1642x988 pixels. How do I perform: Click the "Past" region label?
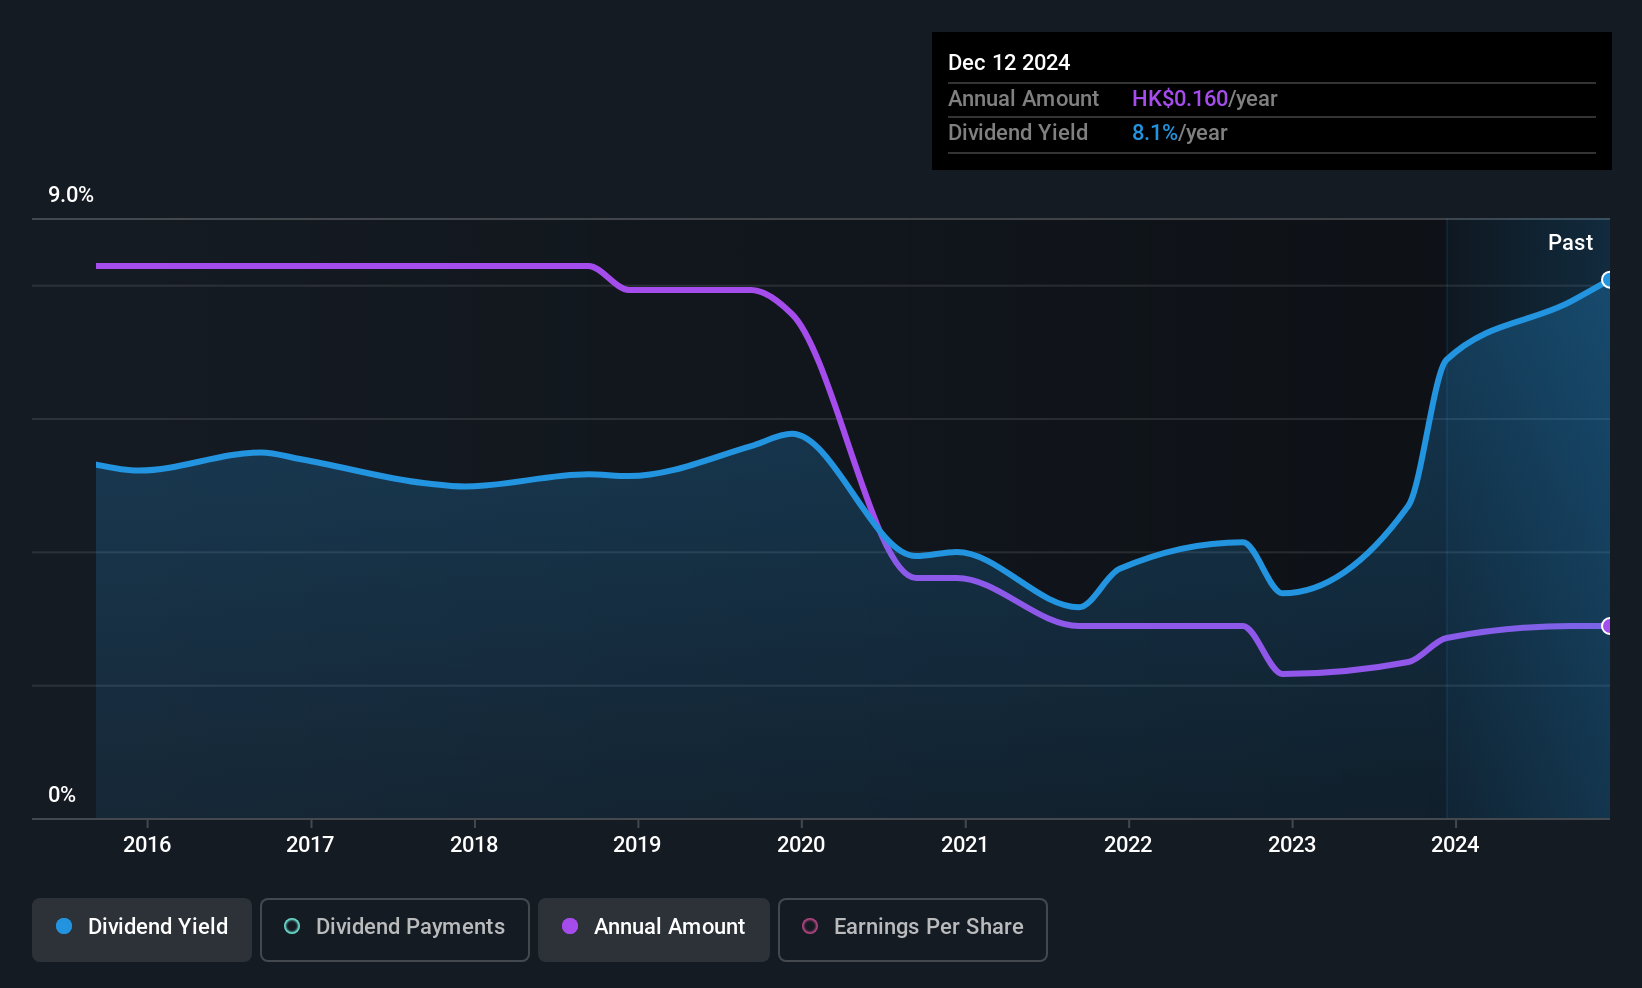(x=1570, y=243)
